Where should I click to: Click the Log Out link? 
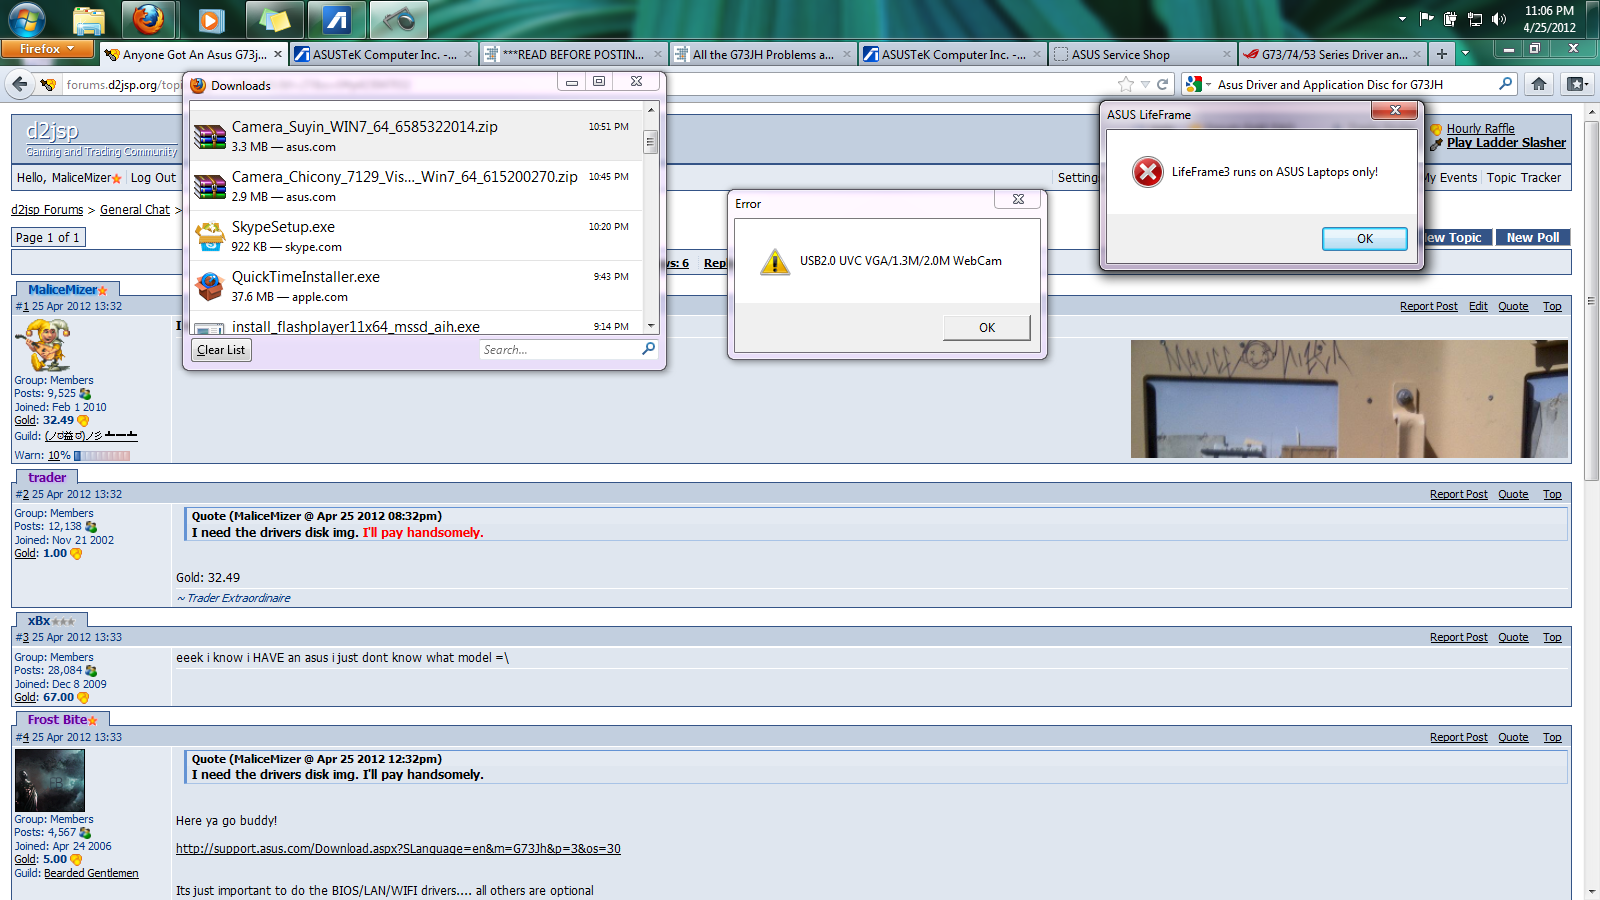[153, 178]
